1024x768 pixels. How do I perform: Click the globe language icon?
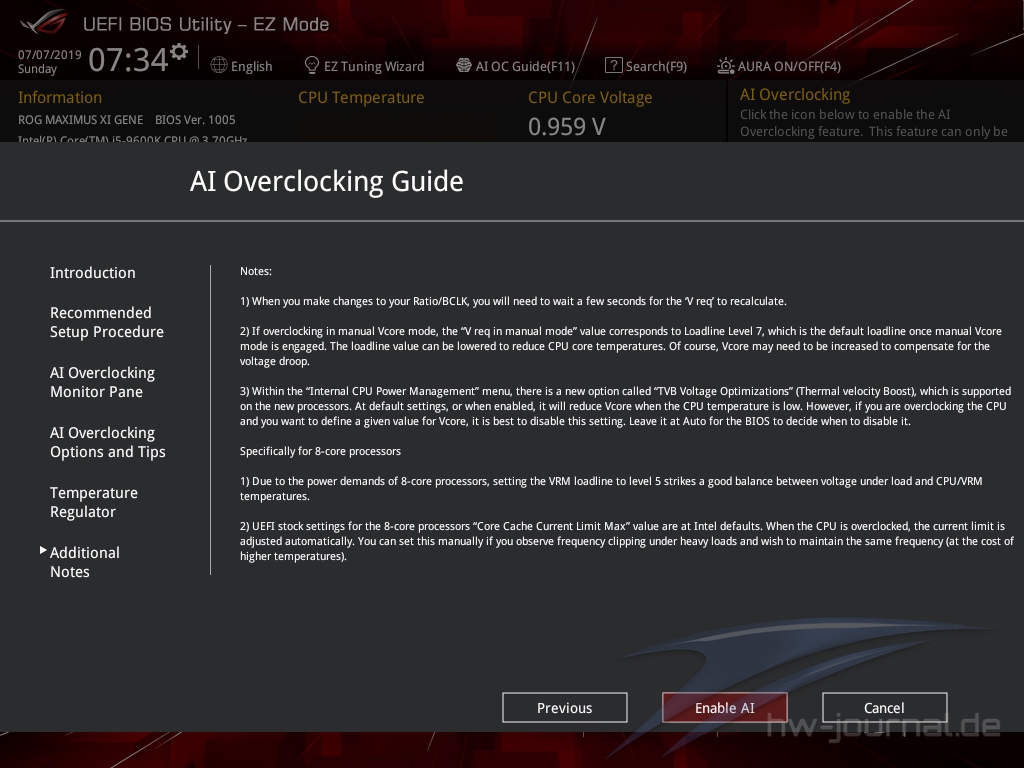pos(219,65)
